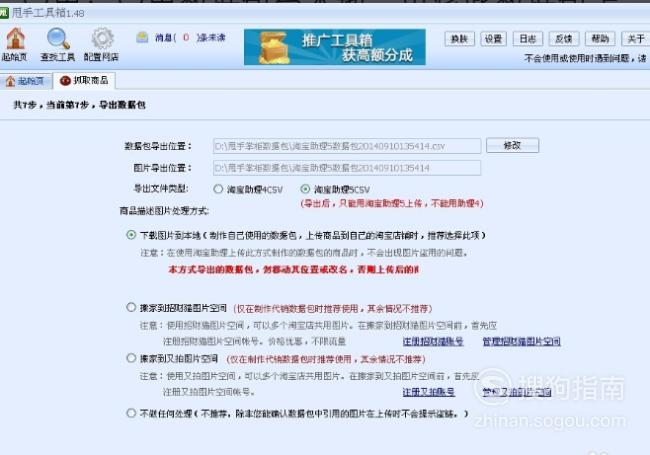Click the message envelope icon
Viewport: 650px width, 455px height.
142,38
